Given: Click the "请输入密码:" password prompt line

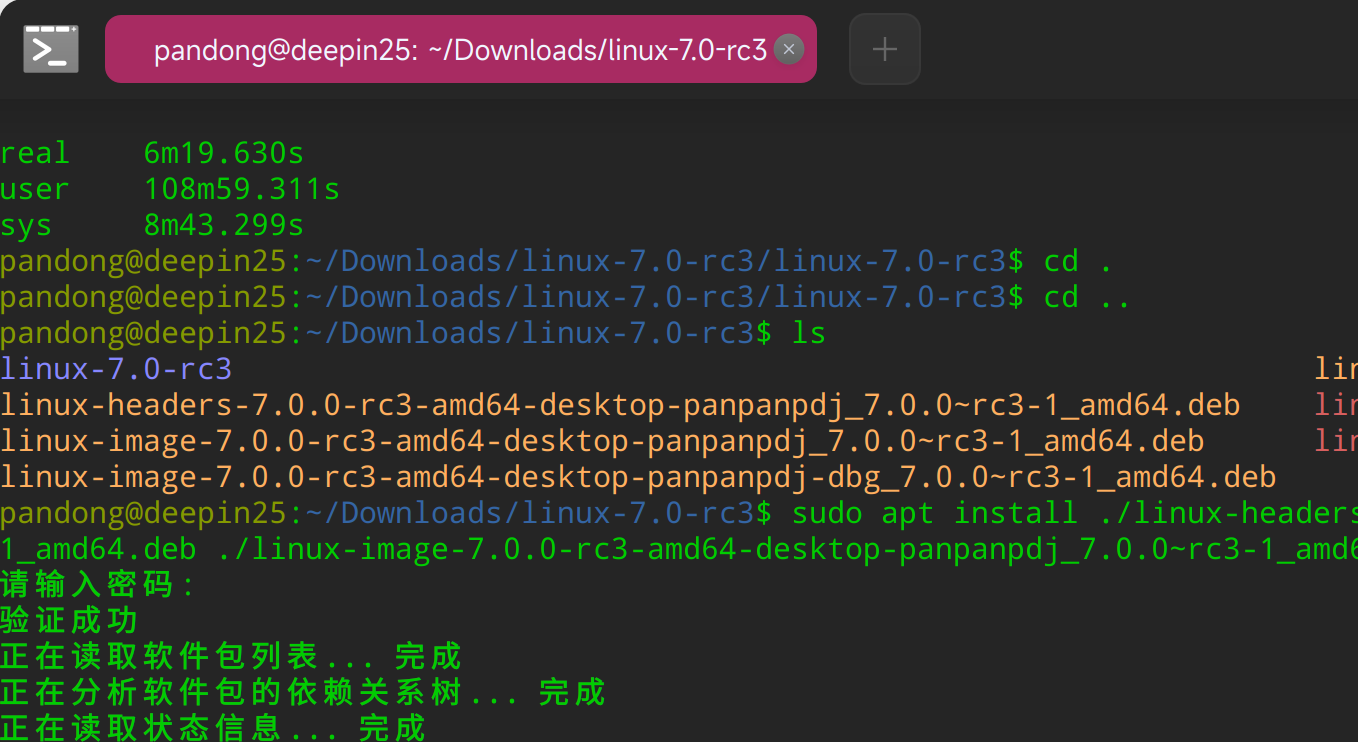Looking at the screenshot, I should pos(98,585).
